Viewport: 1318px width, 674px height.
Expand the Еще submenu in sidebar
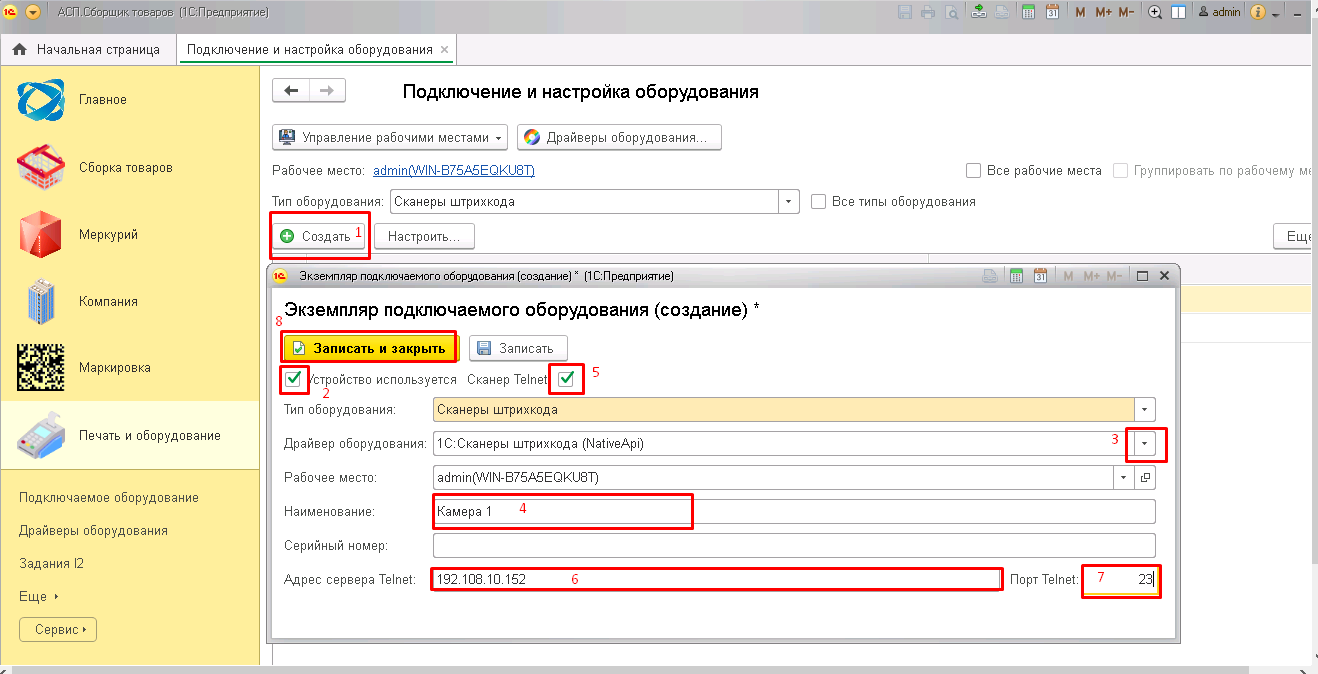point(39,596)
